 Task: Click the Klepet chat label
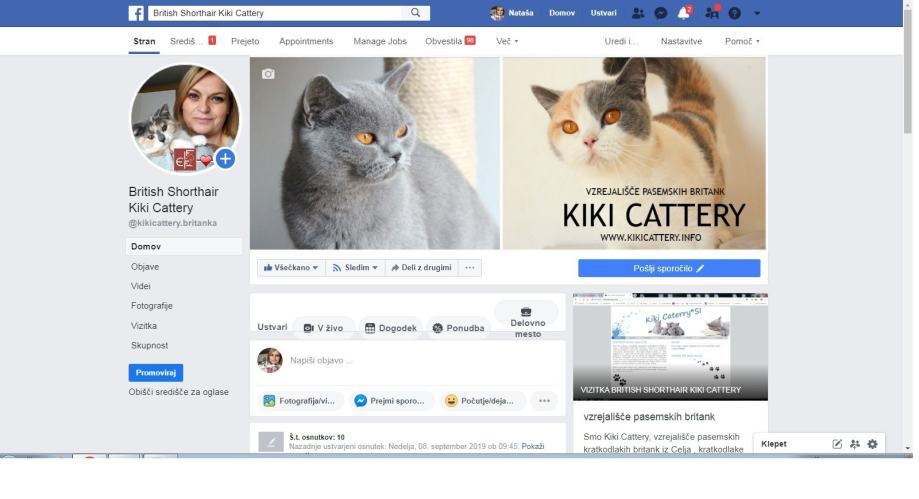(x=774, y=444)
